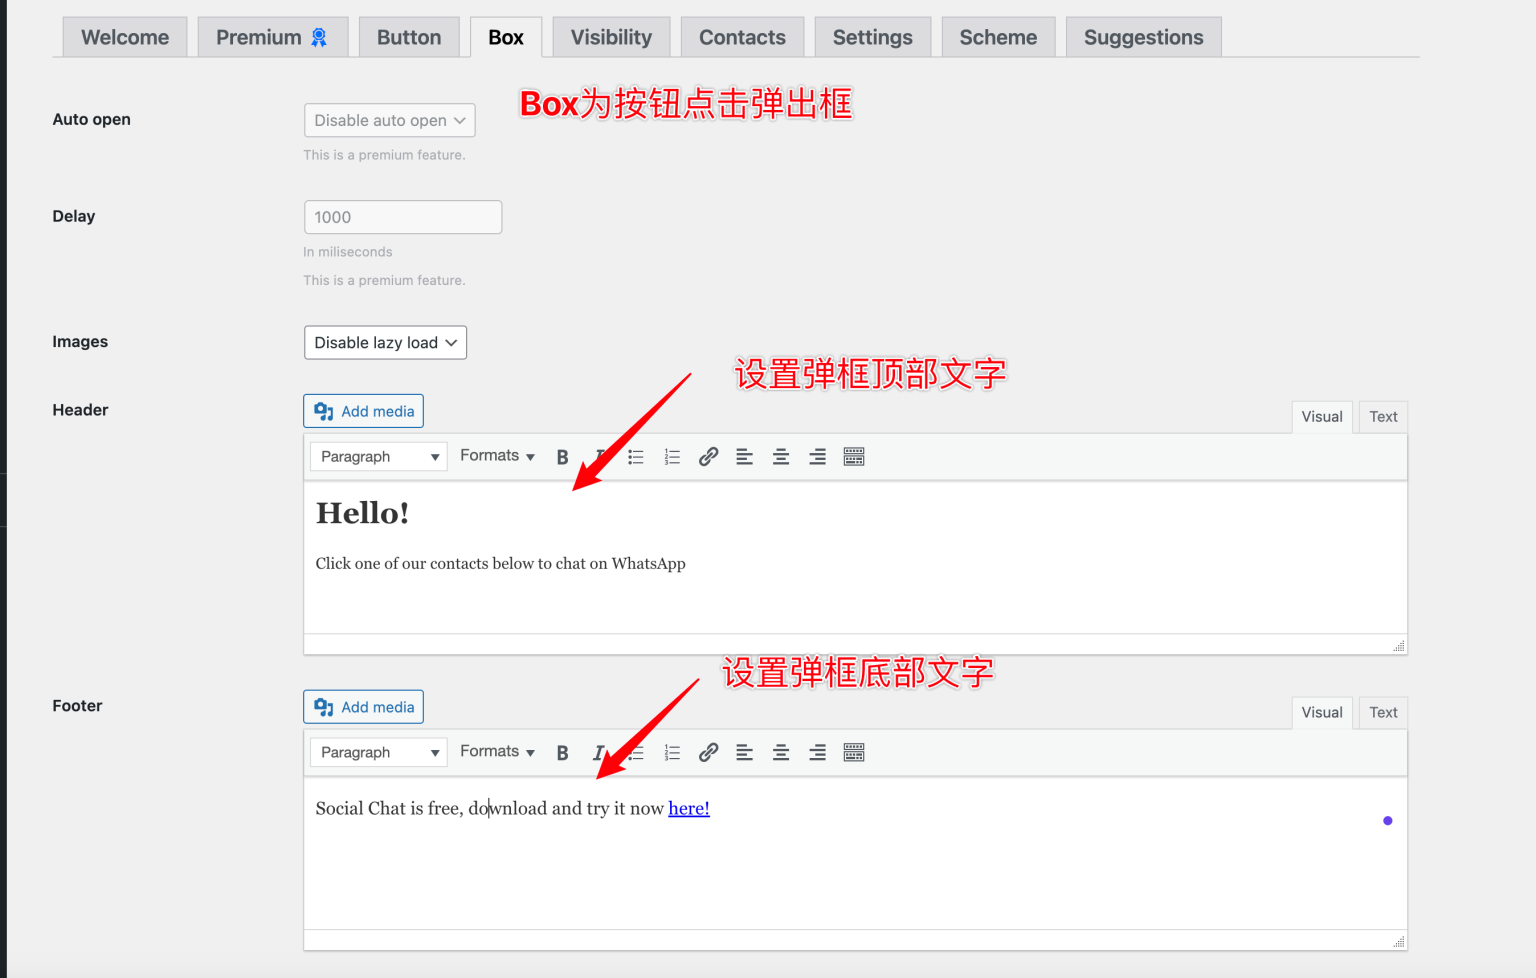1536x978 pixels.
Task: Click the link icon in Footer editor toolbar
Action: click(708, 752)
